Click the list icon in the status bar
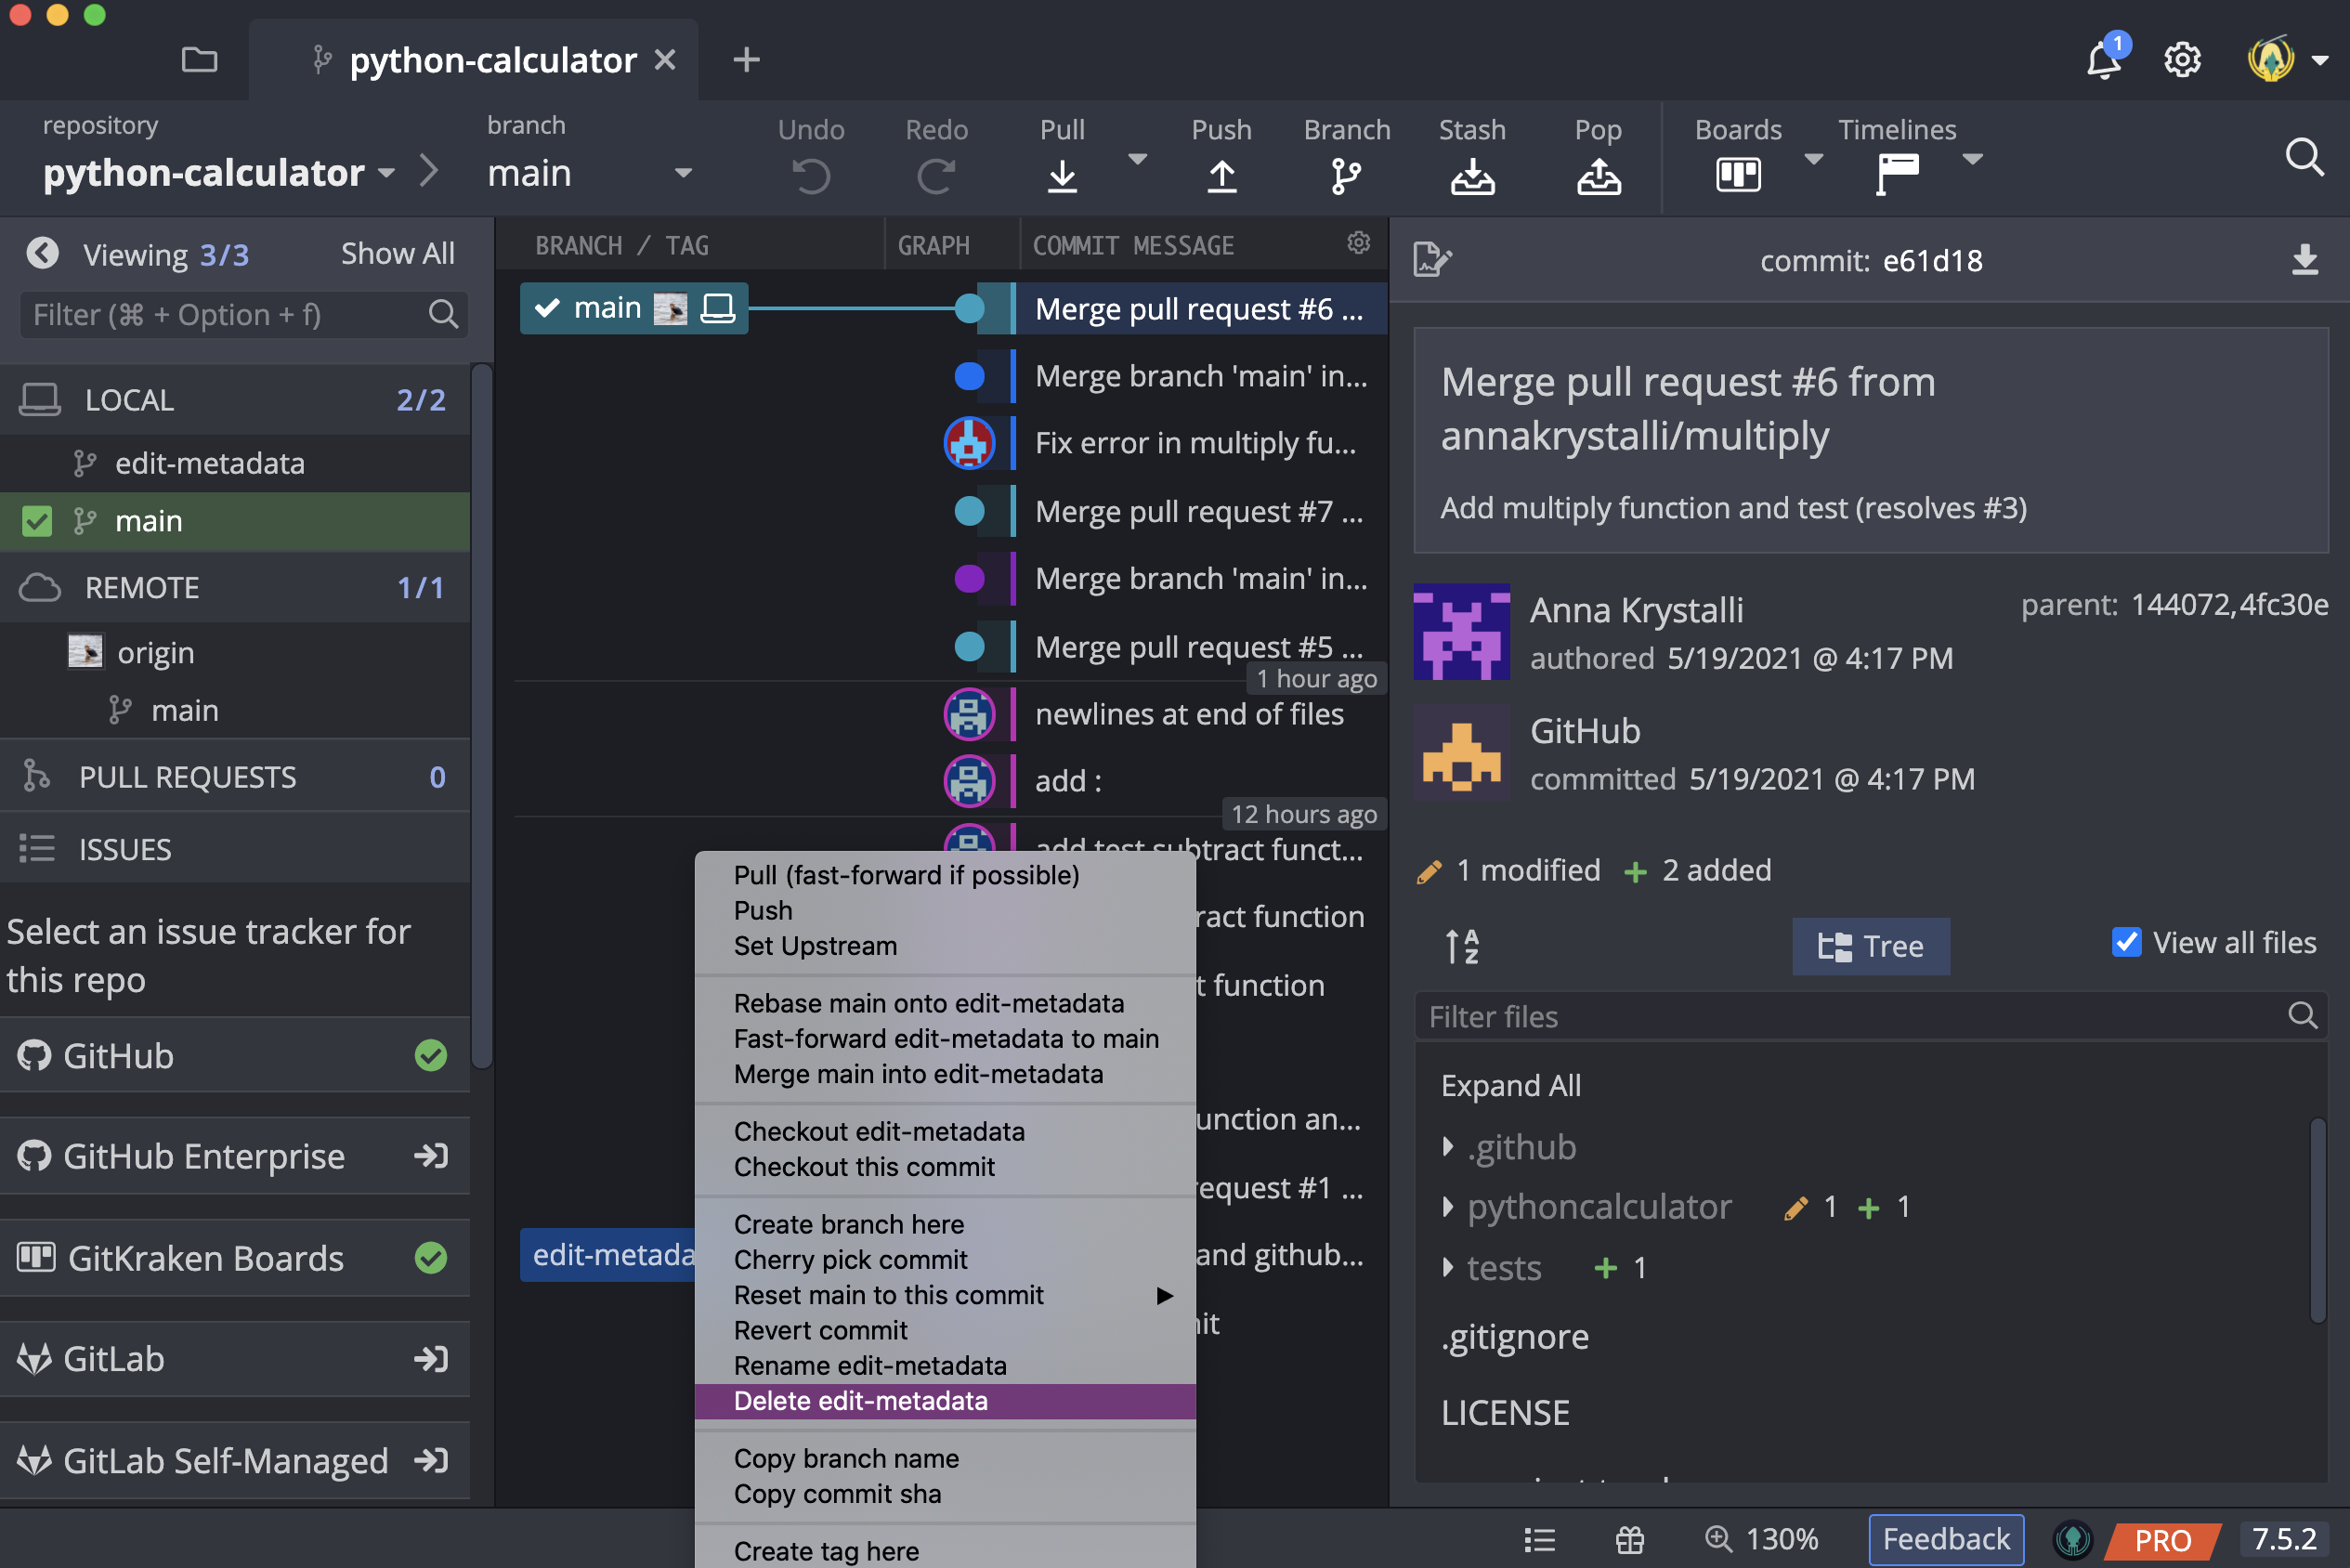Screen dimensions: 2350x1568 tap(1539, 1539)
